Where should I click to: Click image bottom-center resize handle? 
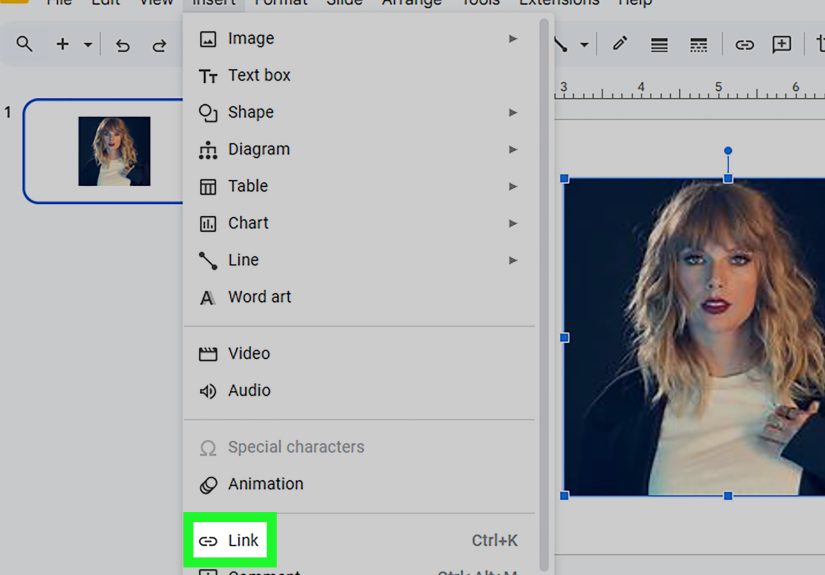coord(728,496)
